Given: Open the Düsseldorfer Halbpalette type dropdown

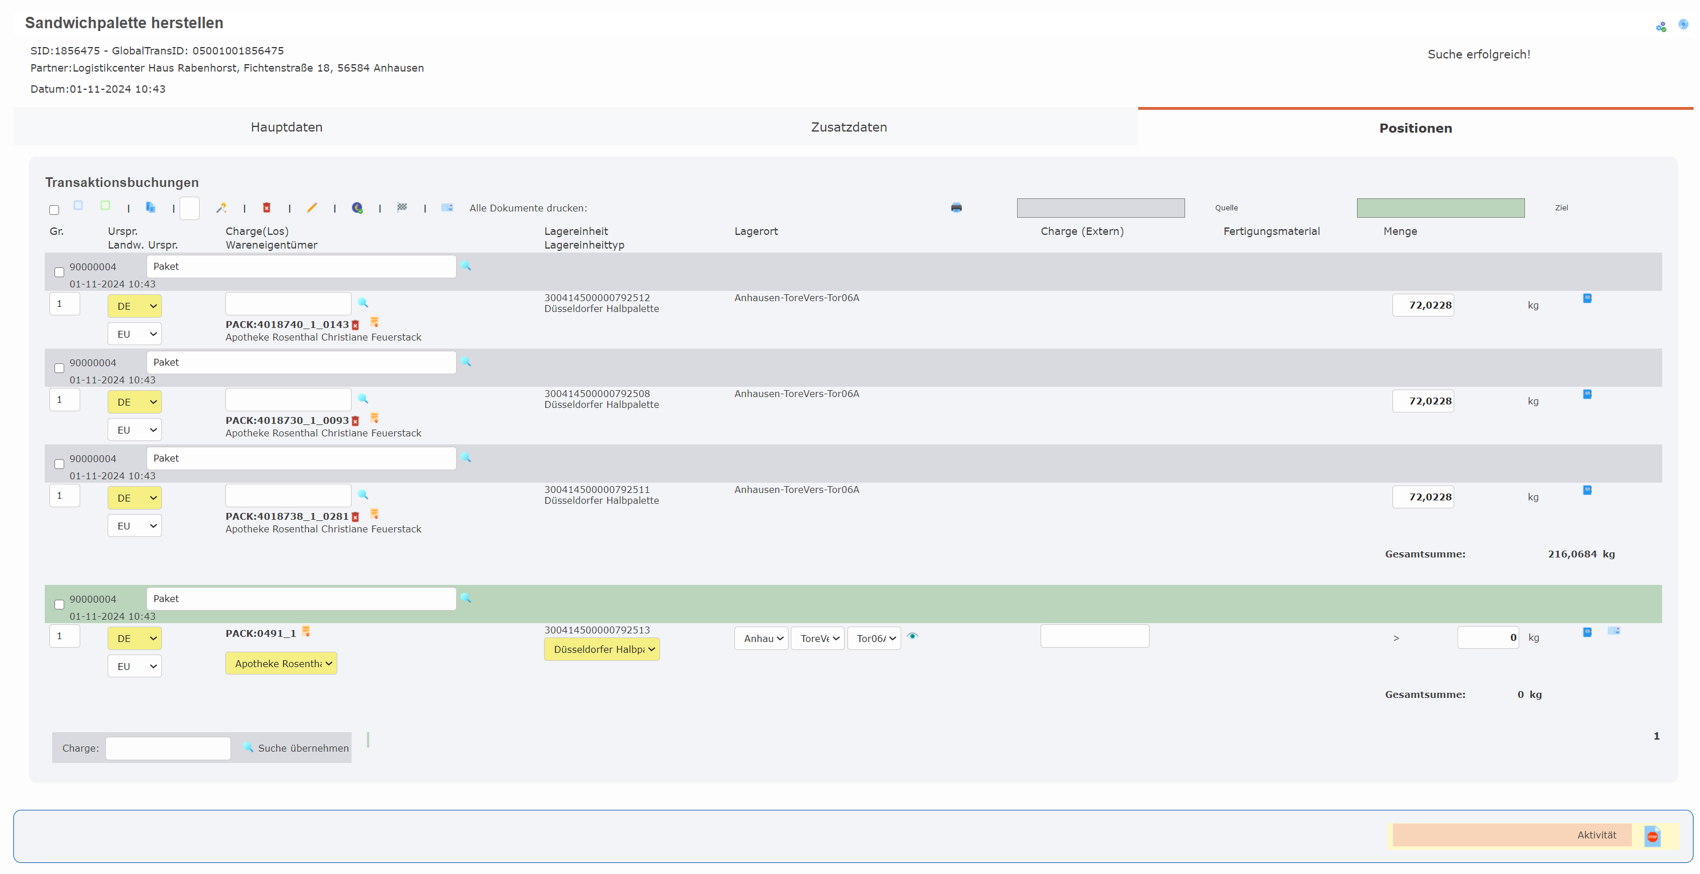Looking at the screenshot, I should click(x=602, y=649).
